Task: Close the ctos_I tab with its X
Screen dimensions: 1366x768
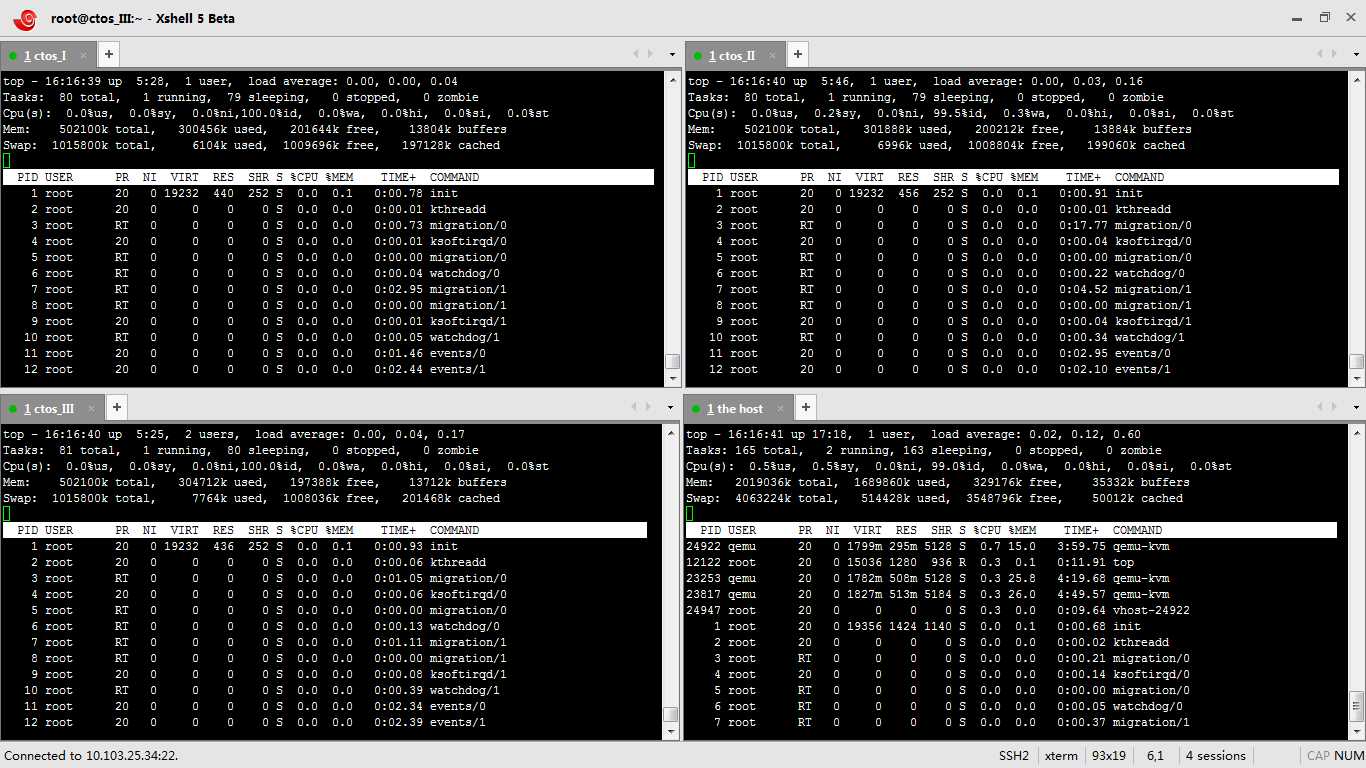Action: point(83,56)
